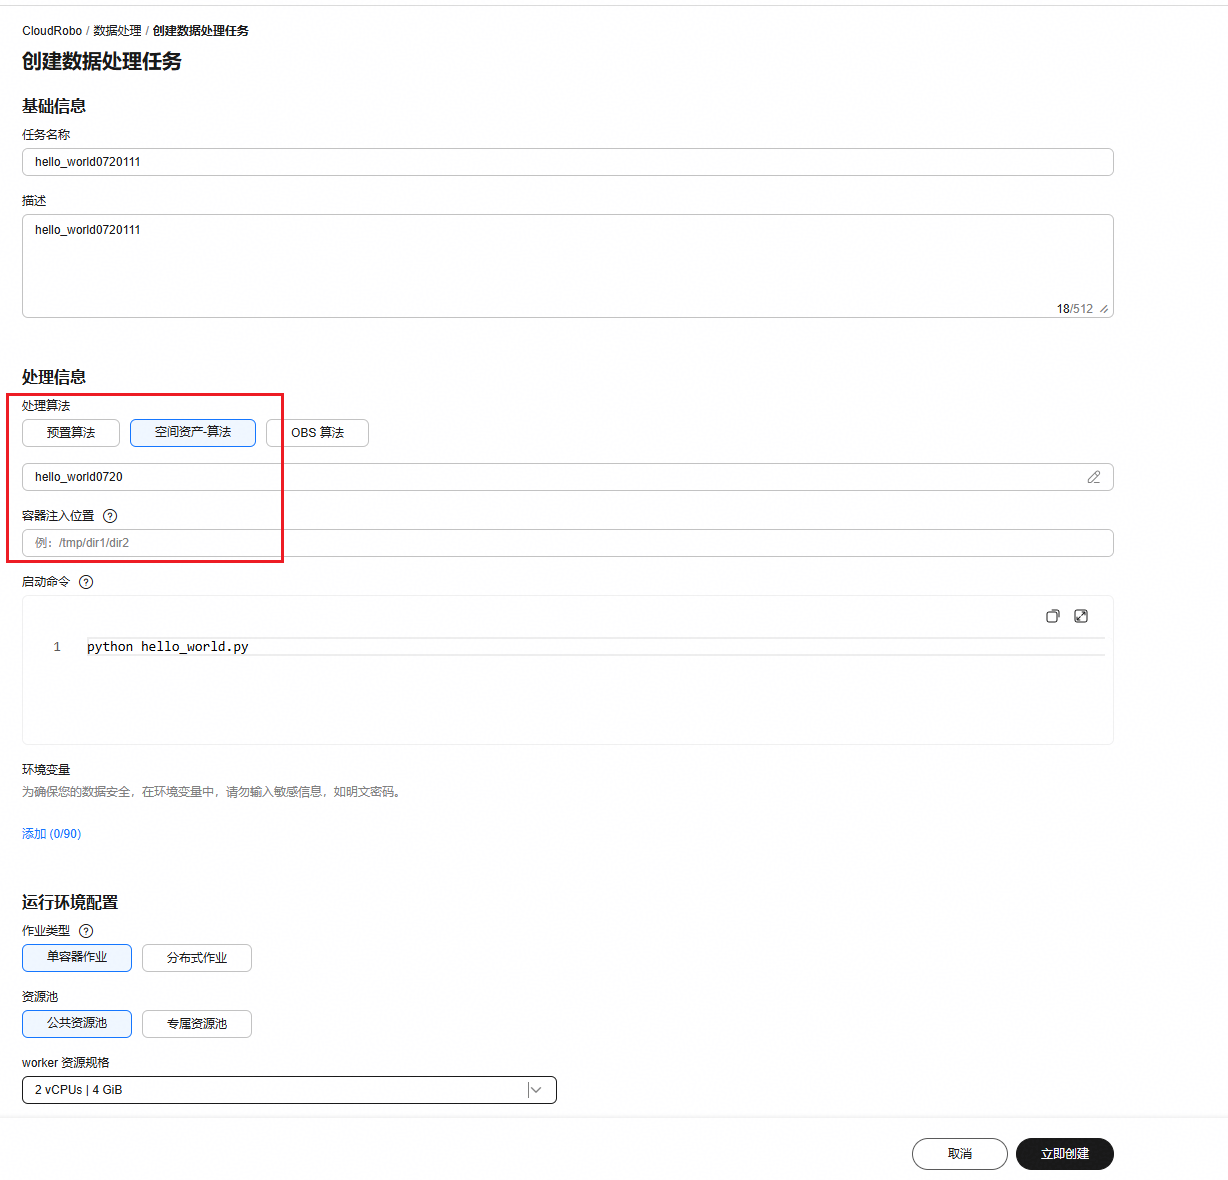This screenshot has width=1228, height=1180.
Task: Select the OBS 算法 option
Action: 317,433
